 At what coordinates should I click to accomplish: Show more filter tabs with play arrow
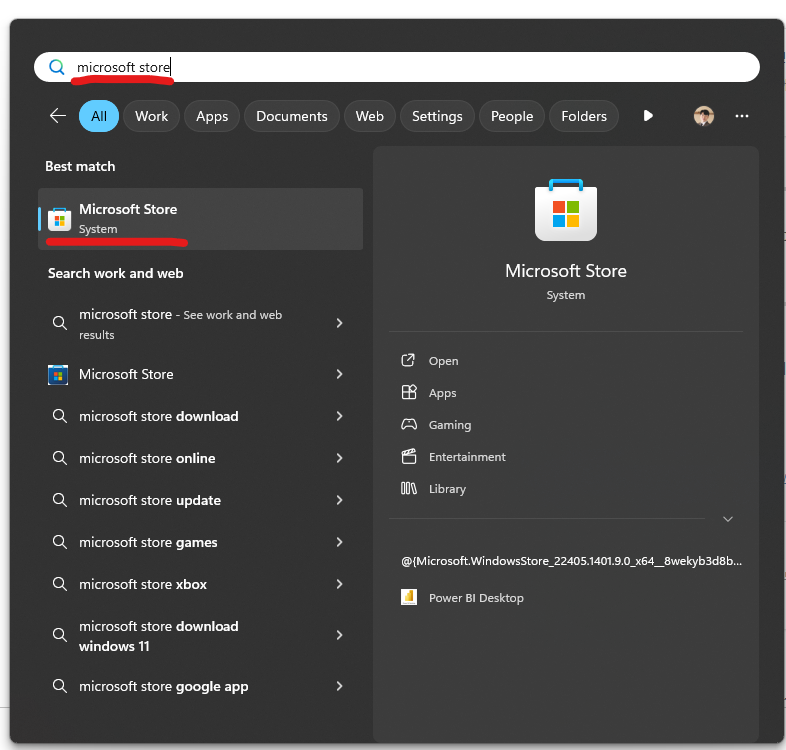click(648, 116)
